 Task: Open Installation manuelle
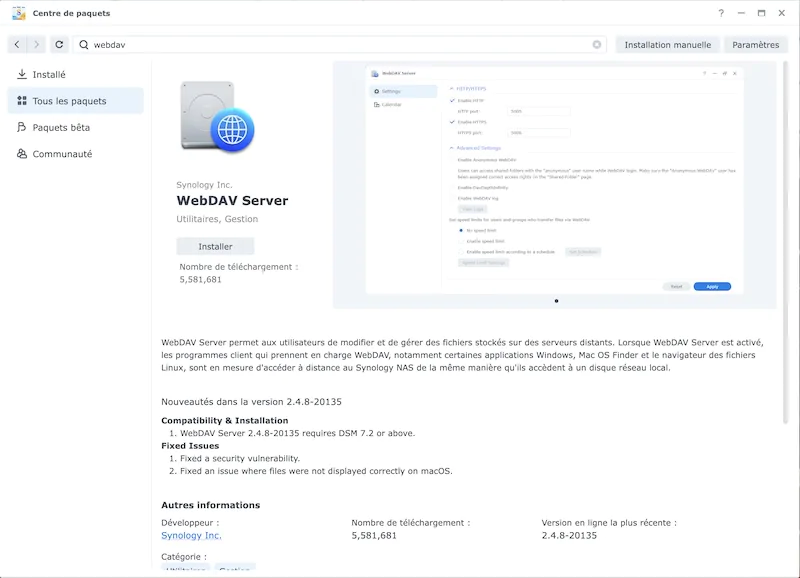tap(667, 44)
